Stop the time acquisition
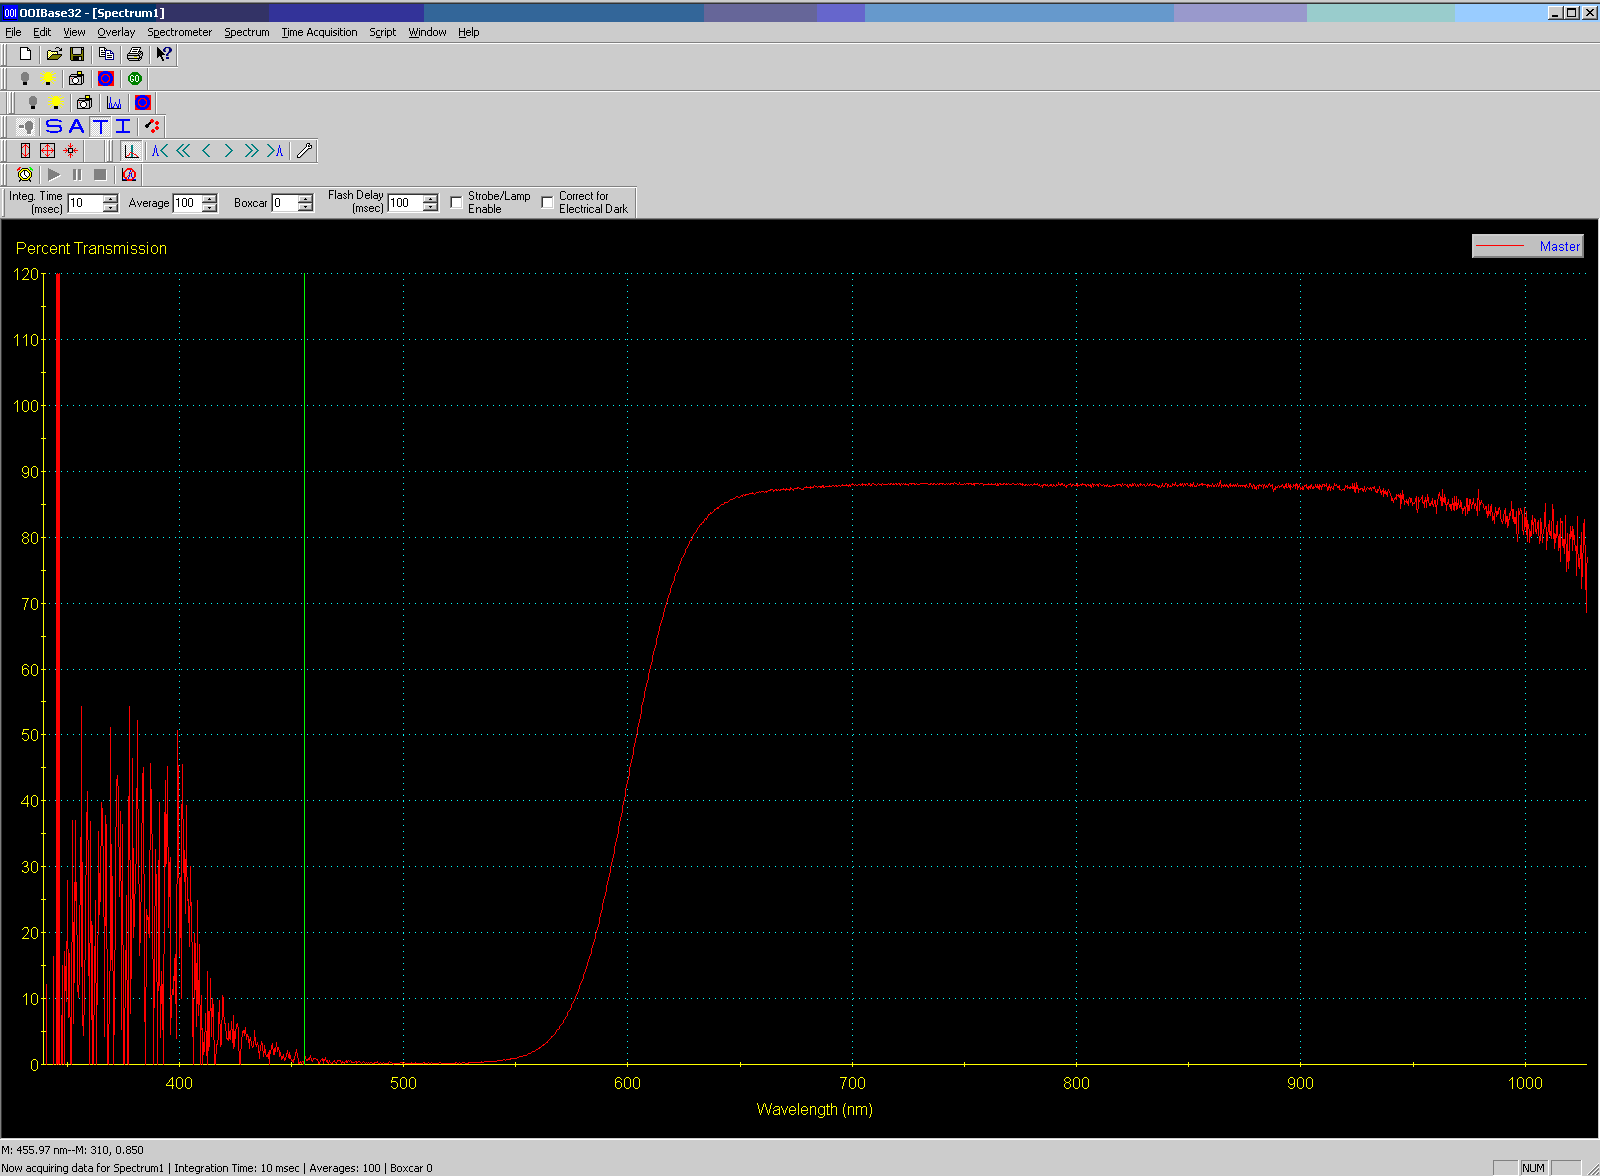 pos(100,175)
